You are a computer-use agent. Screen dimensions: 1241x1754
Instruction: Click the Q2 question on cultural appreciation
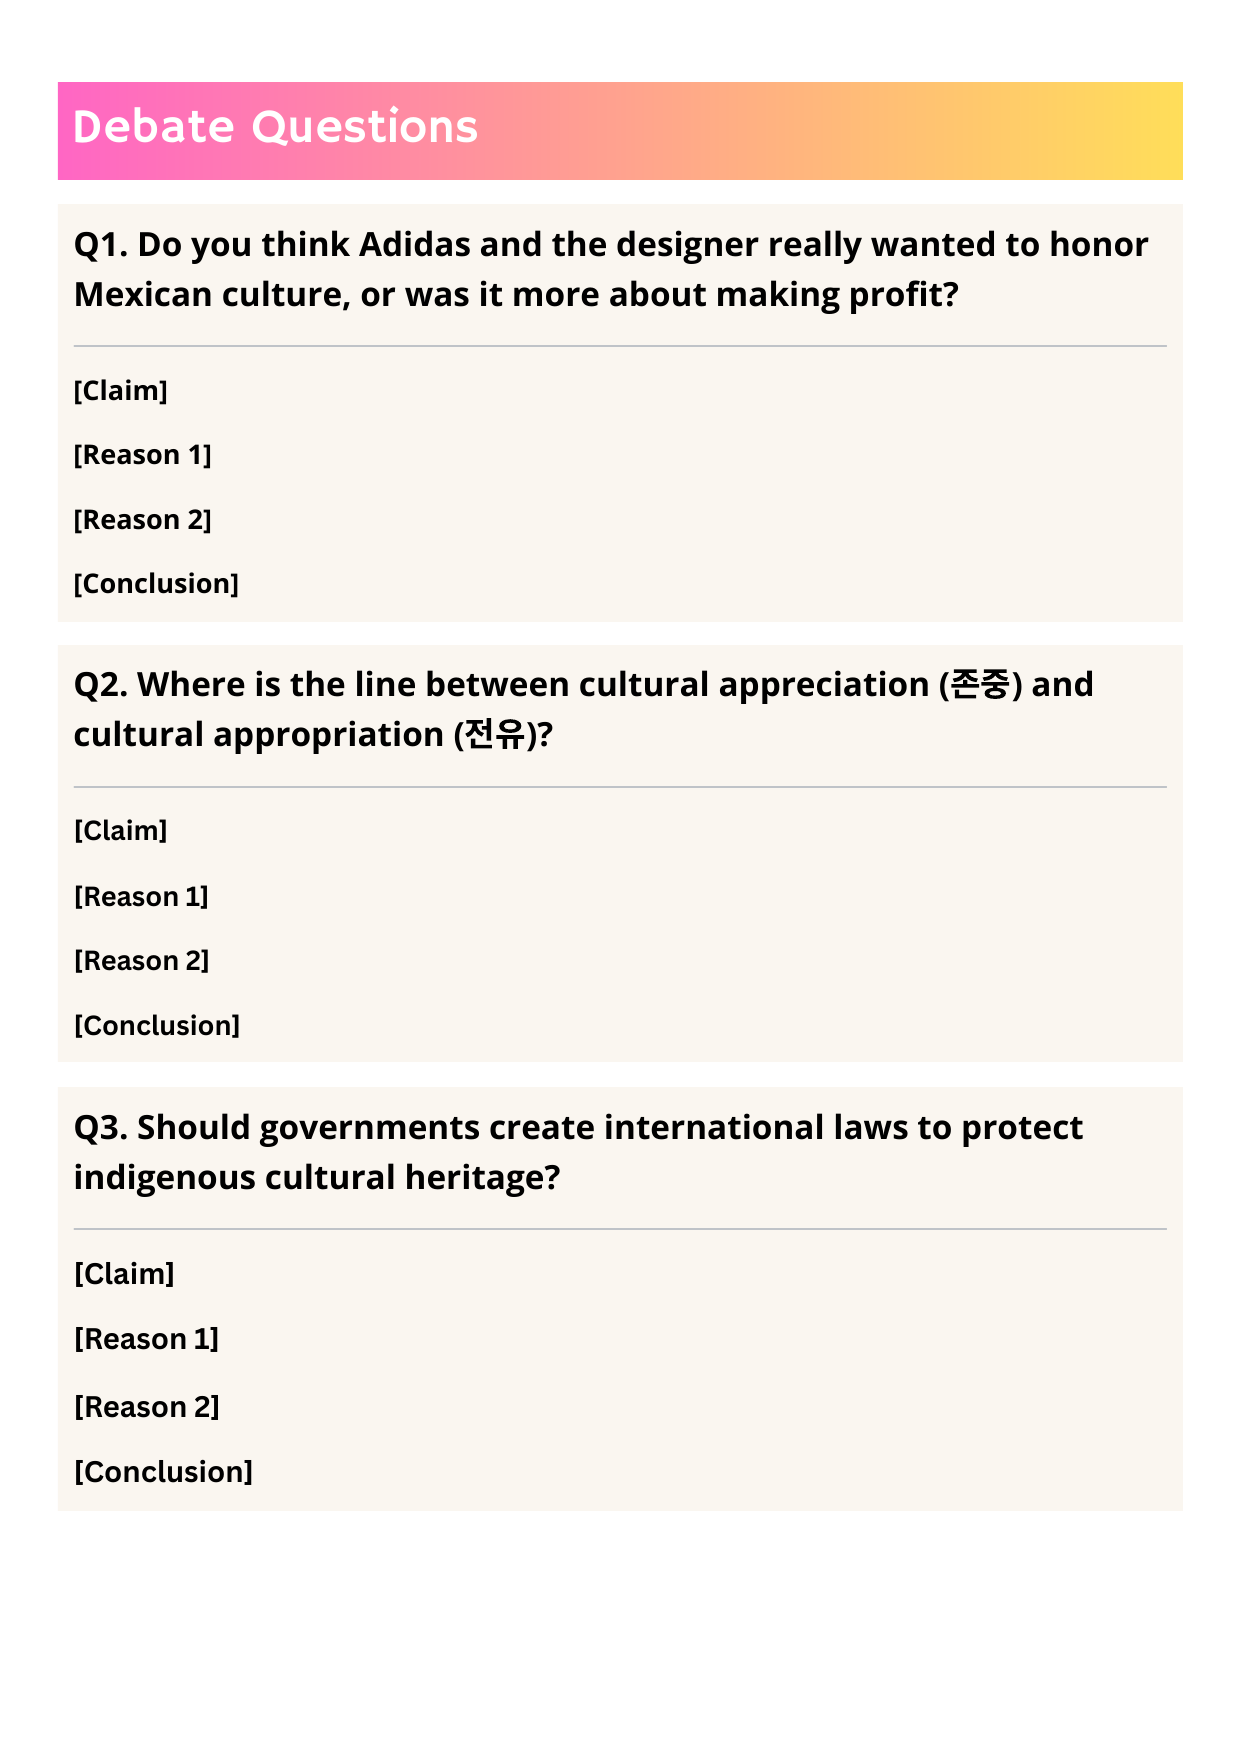[x=583, y=709]
